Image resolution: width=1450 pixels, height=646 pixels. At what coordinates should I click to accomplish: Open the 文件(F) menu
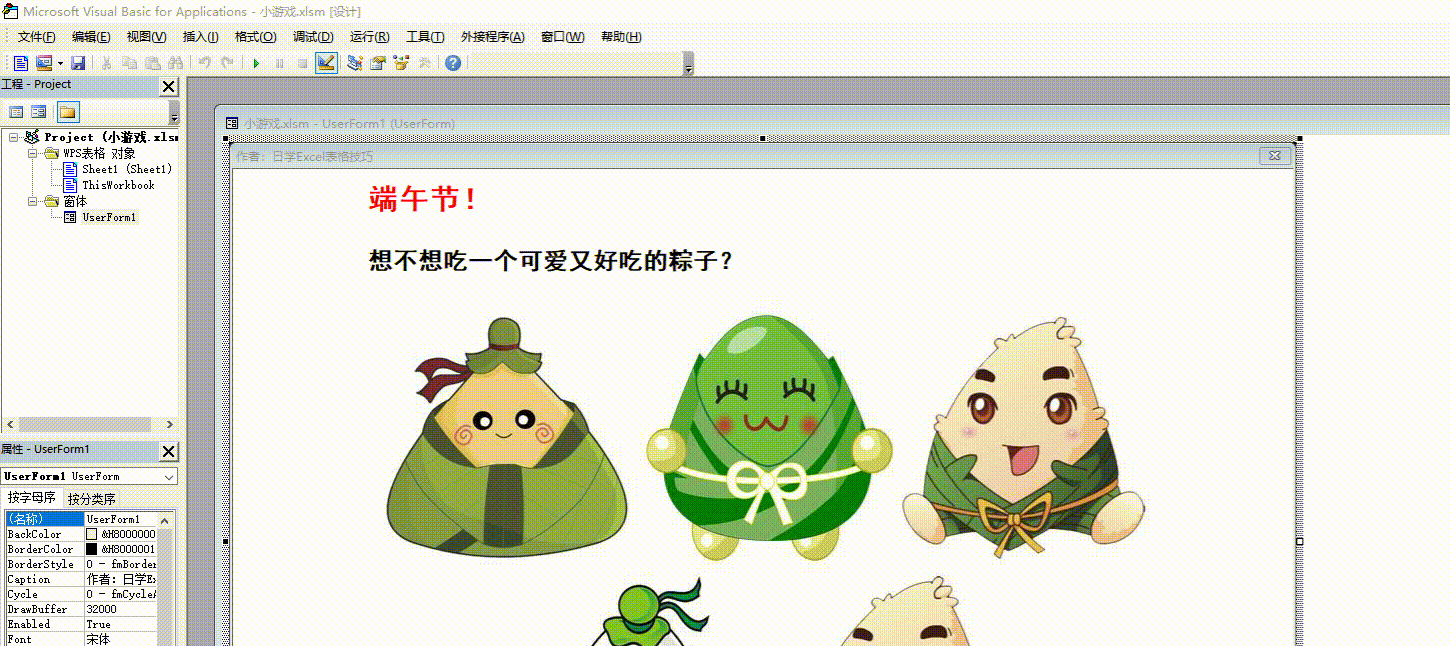point(36,37)
